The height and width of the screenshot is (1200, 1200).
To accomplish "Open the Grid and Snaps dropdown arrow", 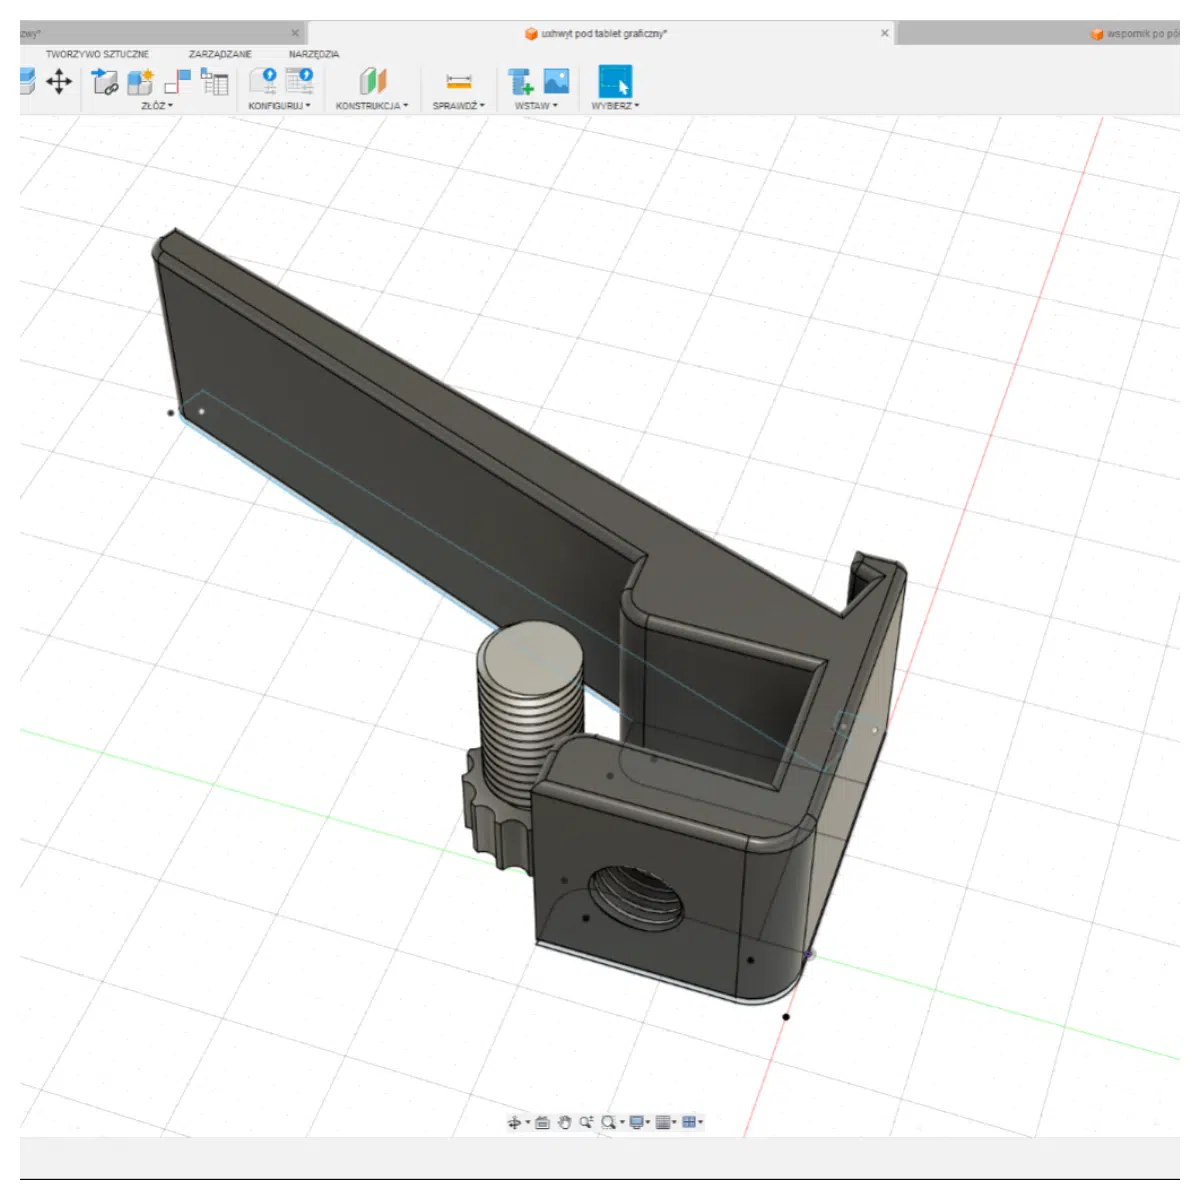I will pyautogui.click(x=674, y=1122).
